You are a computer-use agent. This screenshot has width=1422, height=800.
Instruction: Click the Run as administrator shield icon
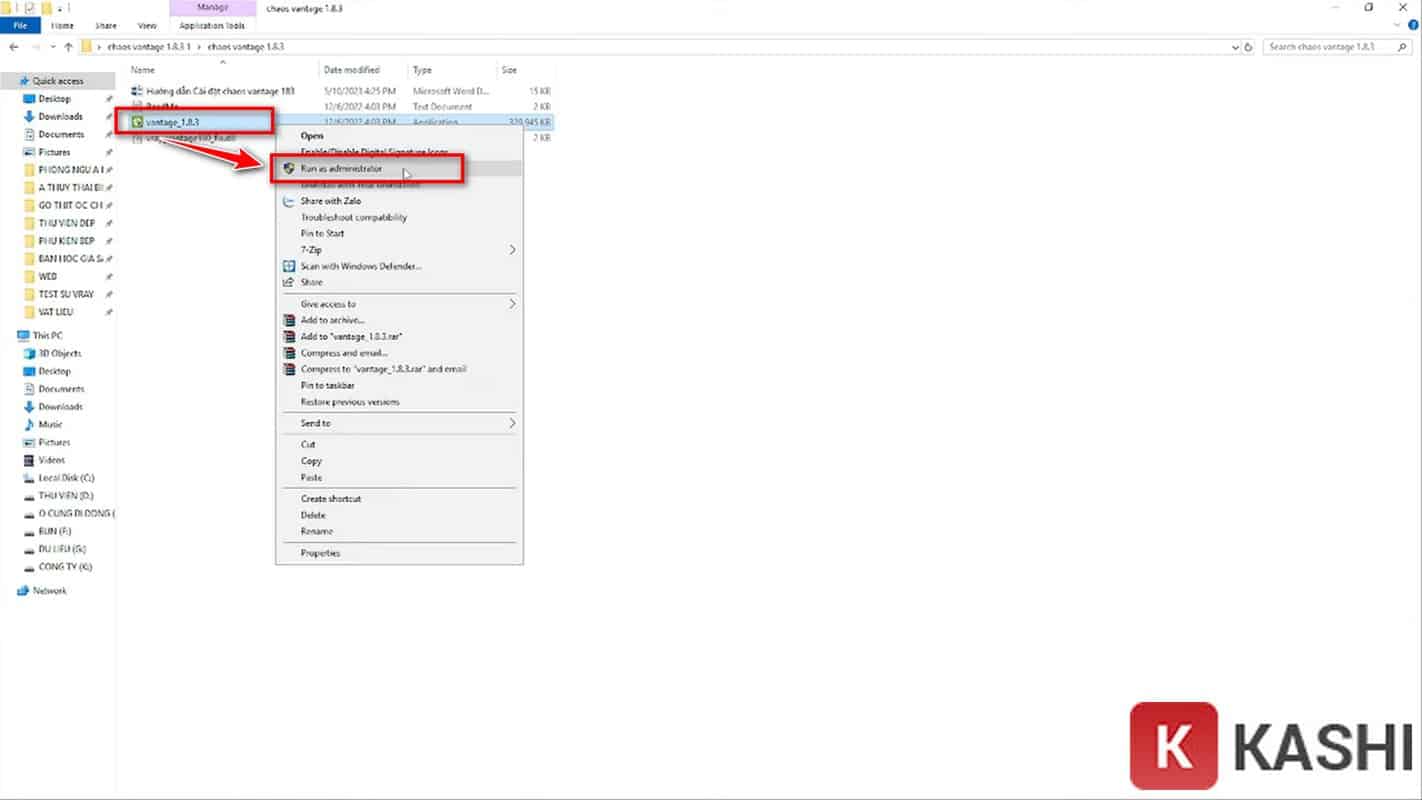coord(289,169)
